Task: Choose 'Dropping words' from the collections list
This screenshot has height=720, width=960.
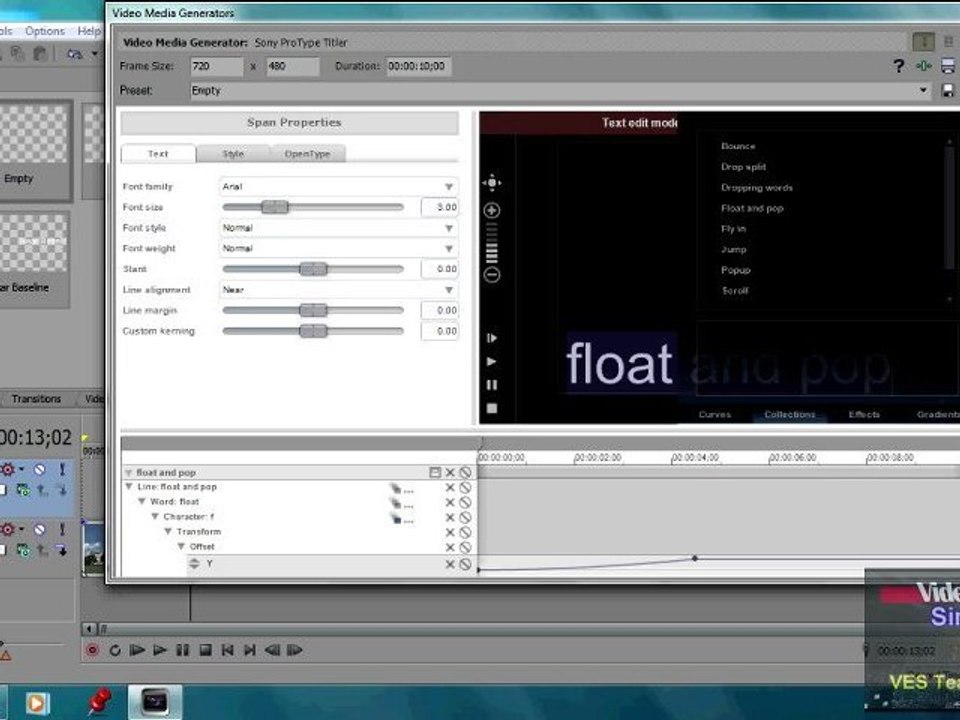Action: (x=757, y=188)
